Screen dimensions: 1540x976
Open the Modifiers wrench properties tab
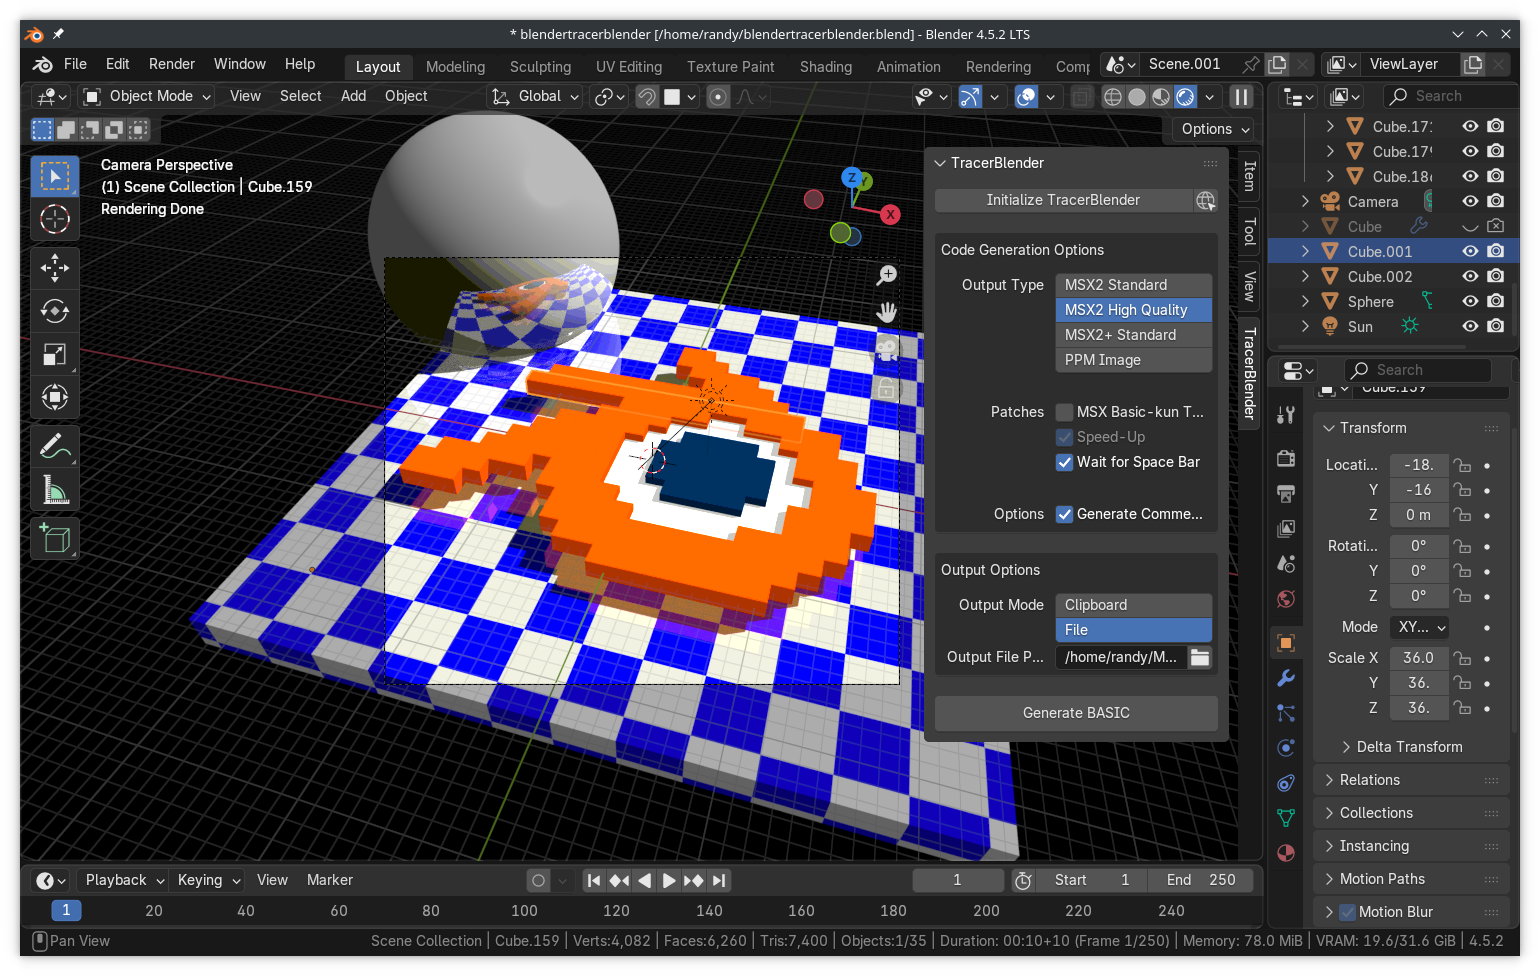pyautogui.click(x=1286, y=678)
